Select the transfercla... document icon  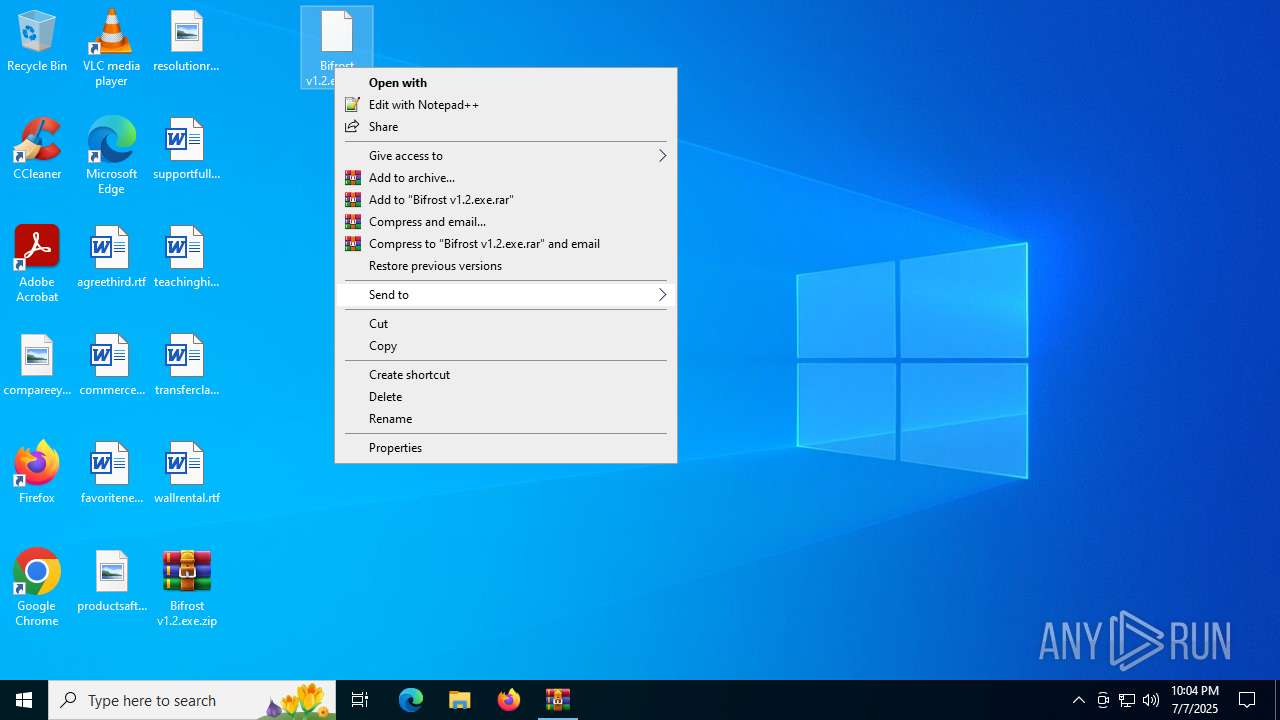186,365
